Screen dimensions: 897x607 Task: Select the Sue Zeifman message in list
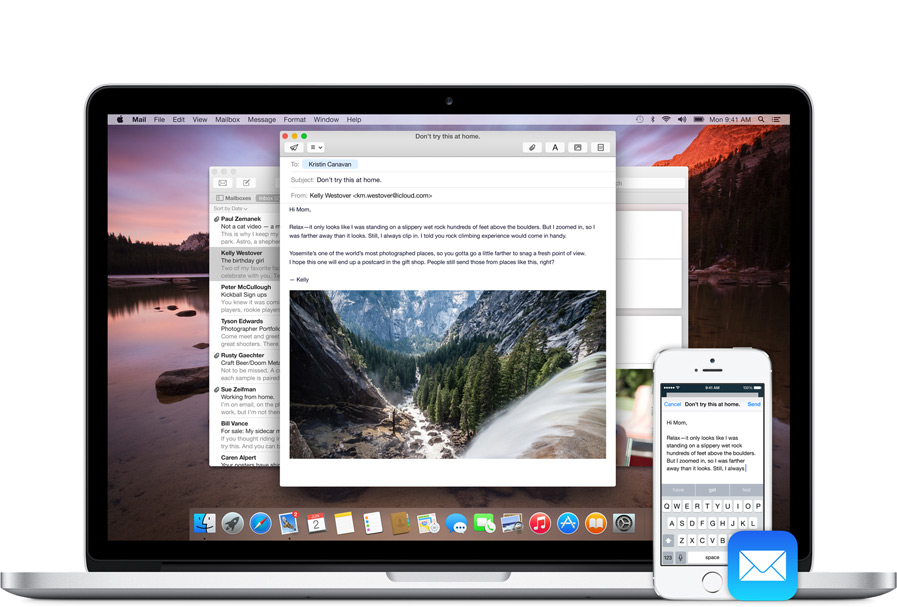click(245, 400)
